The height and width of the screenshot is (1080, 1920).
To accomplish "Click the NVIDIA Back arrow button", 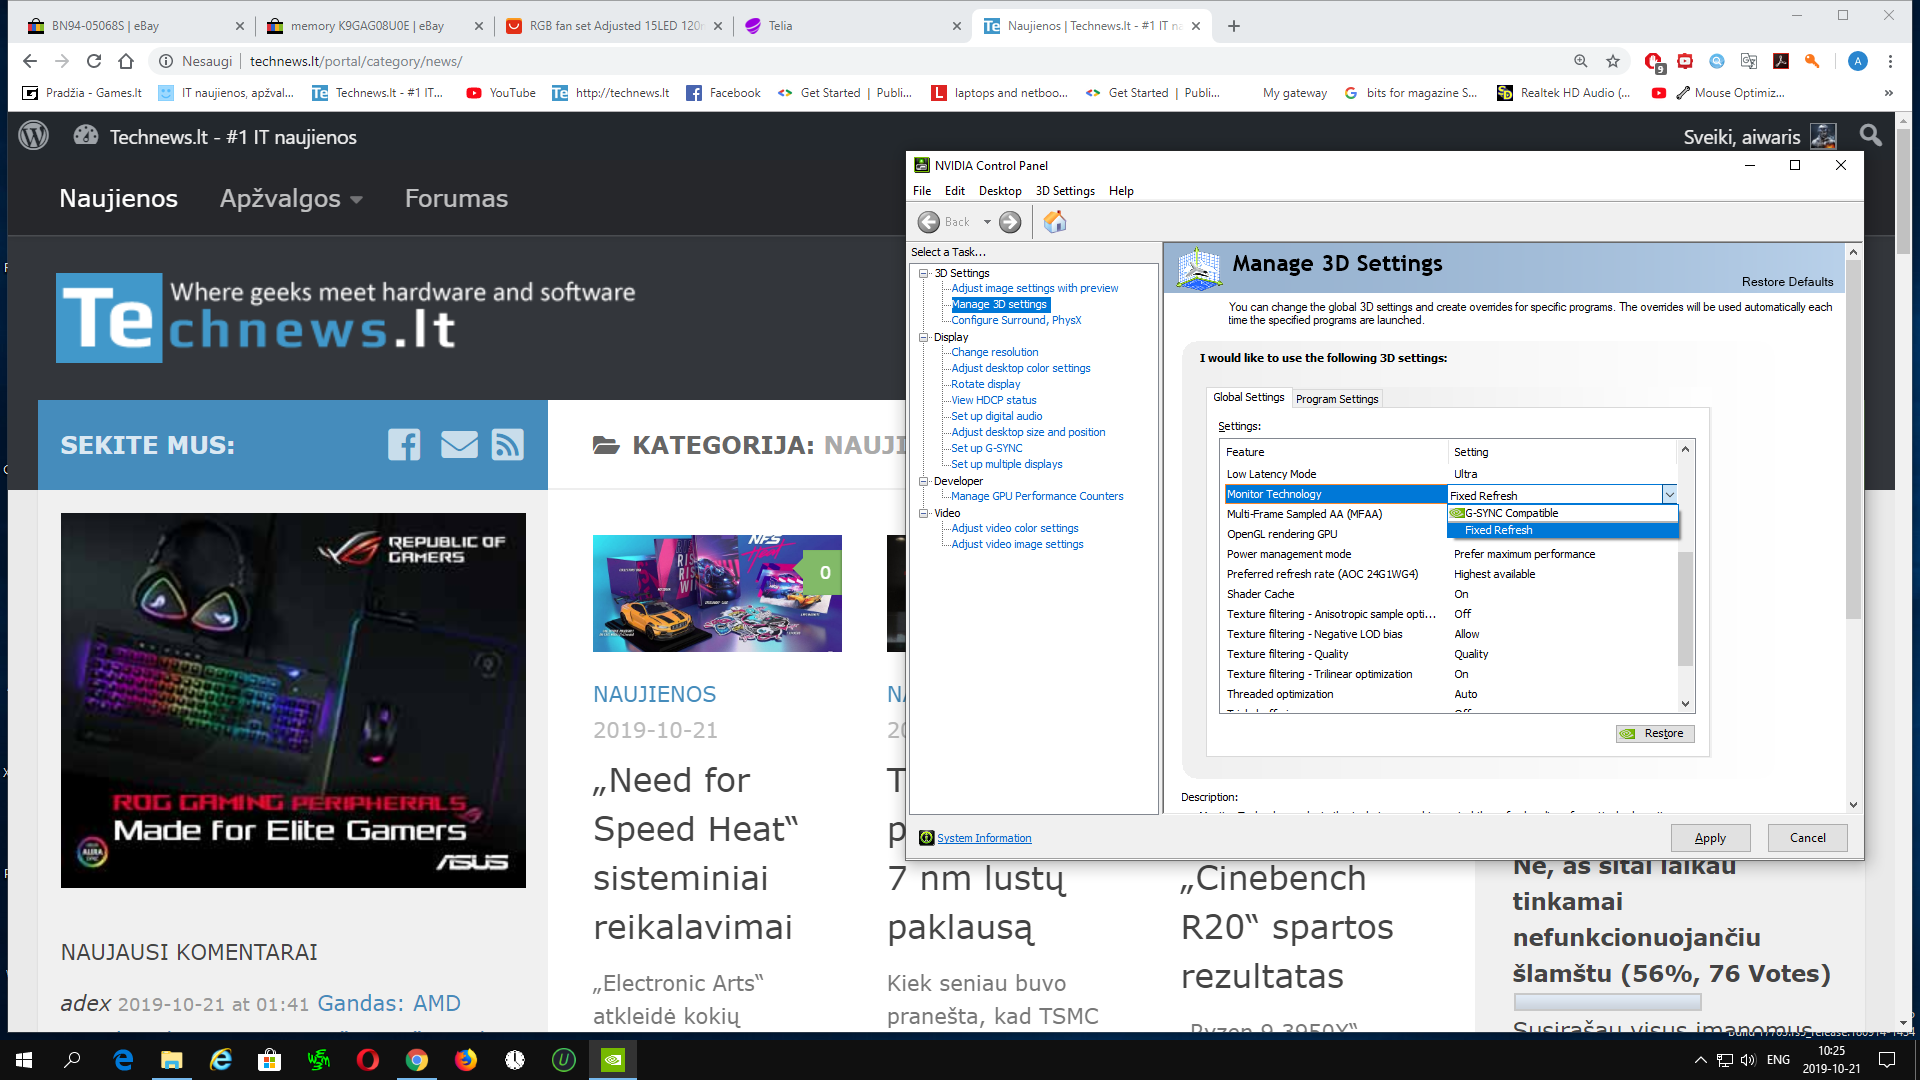I will pyautogui.click(x=929, y=222).
